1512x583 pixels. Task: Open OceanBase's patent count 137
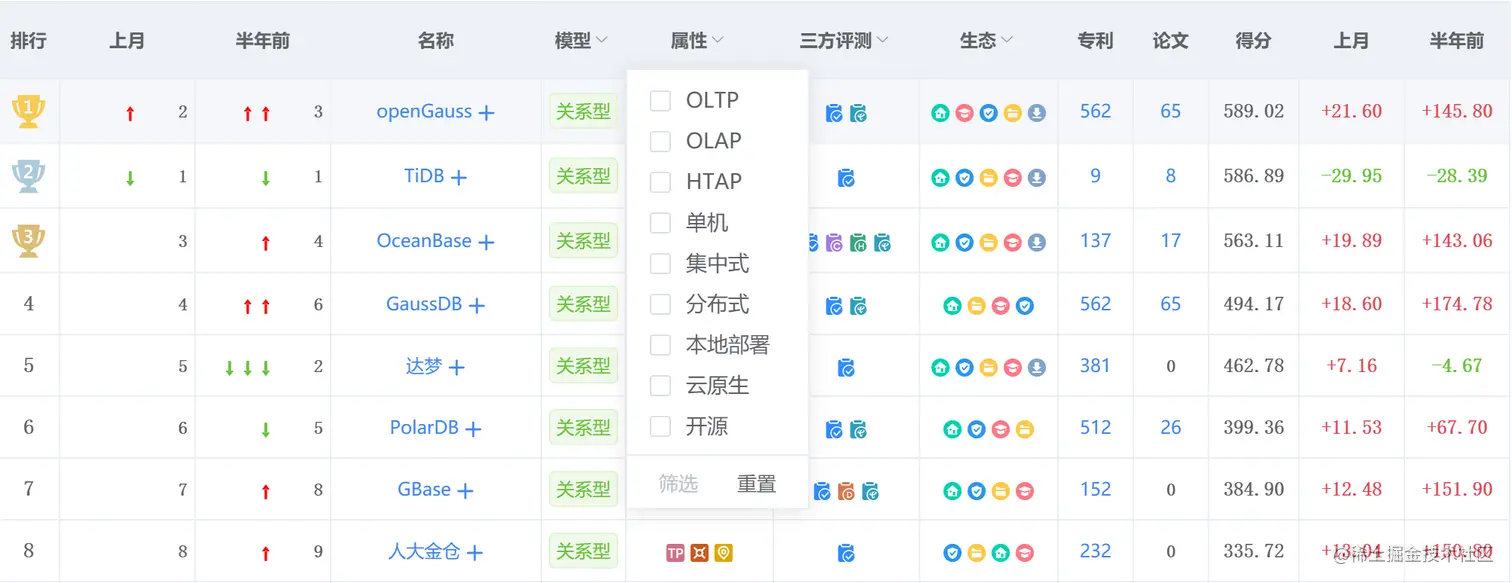tap(1095, 241)
